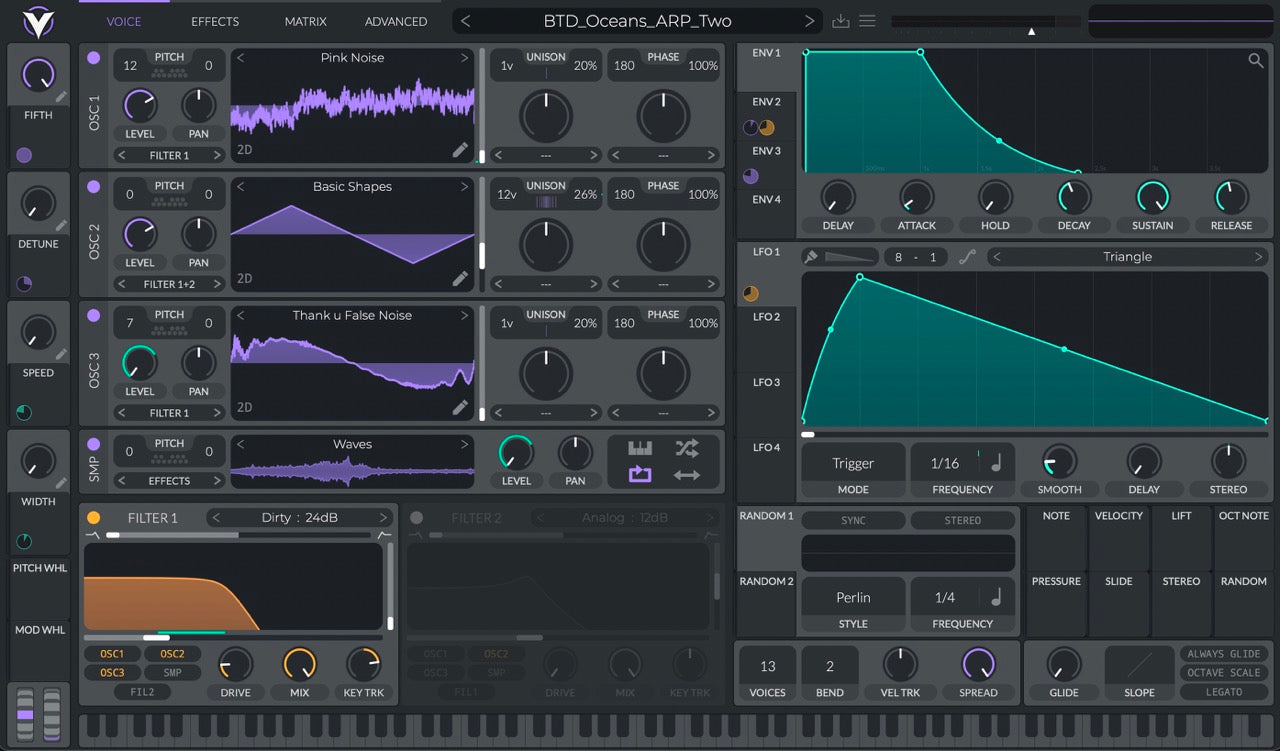Screen dimensions: 1280x751
Task: Click the random SYNC button
Action: 853,521
